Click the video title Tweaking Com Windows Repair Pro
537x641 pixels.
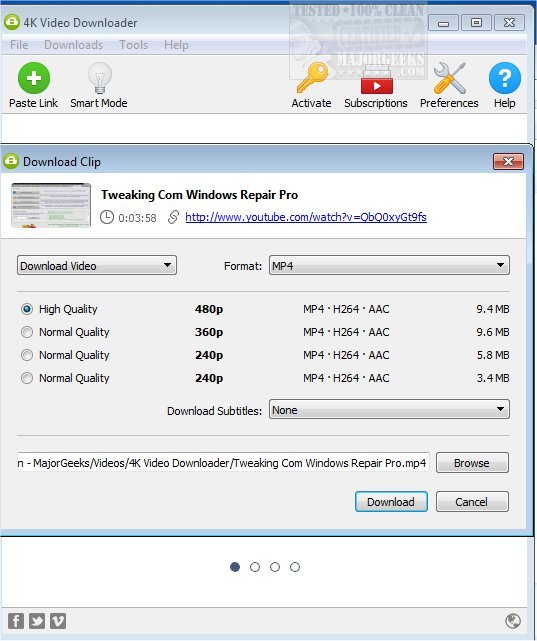coord(199,195)
